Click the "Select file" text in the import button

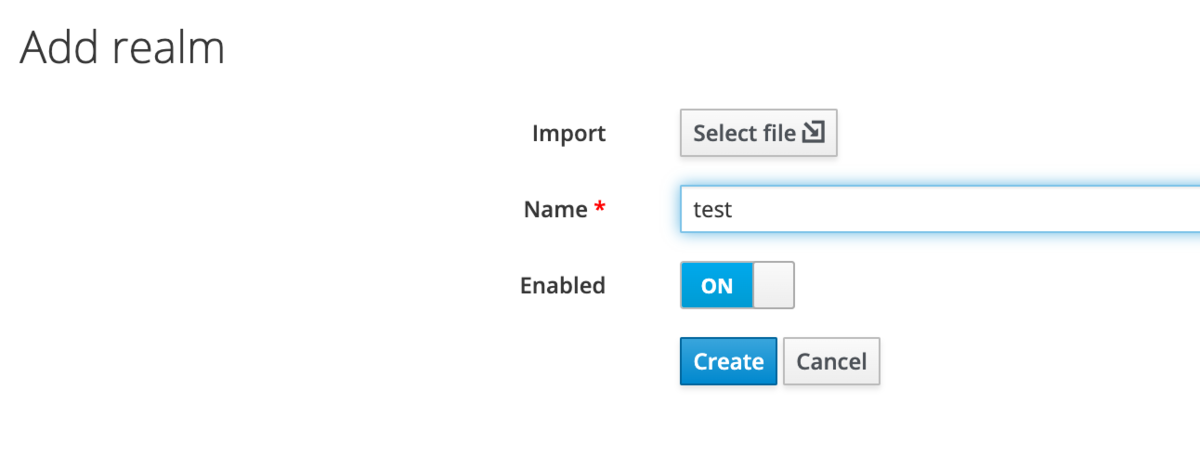coord(744,133)
